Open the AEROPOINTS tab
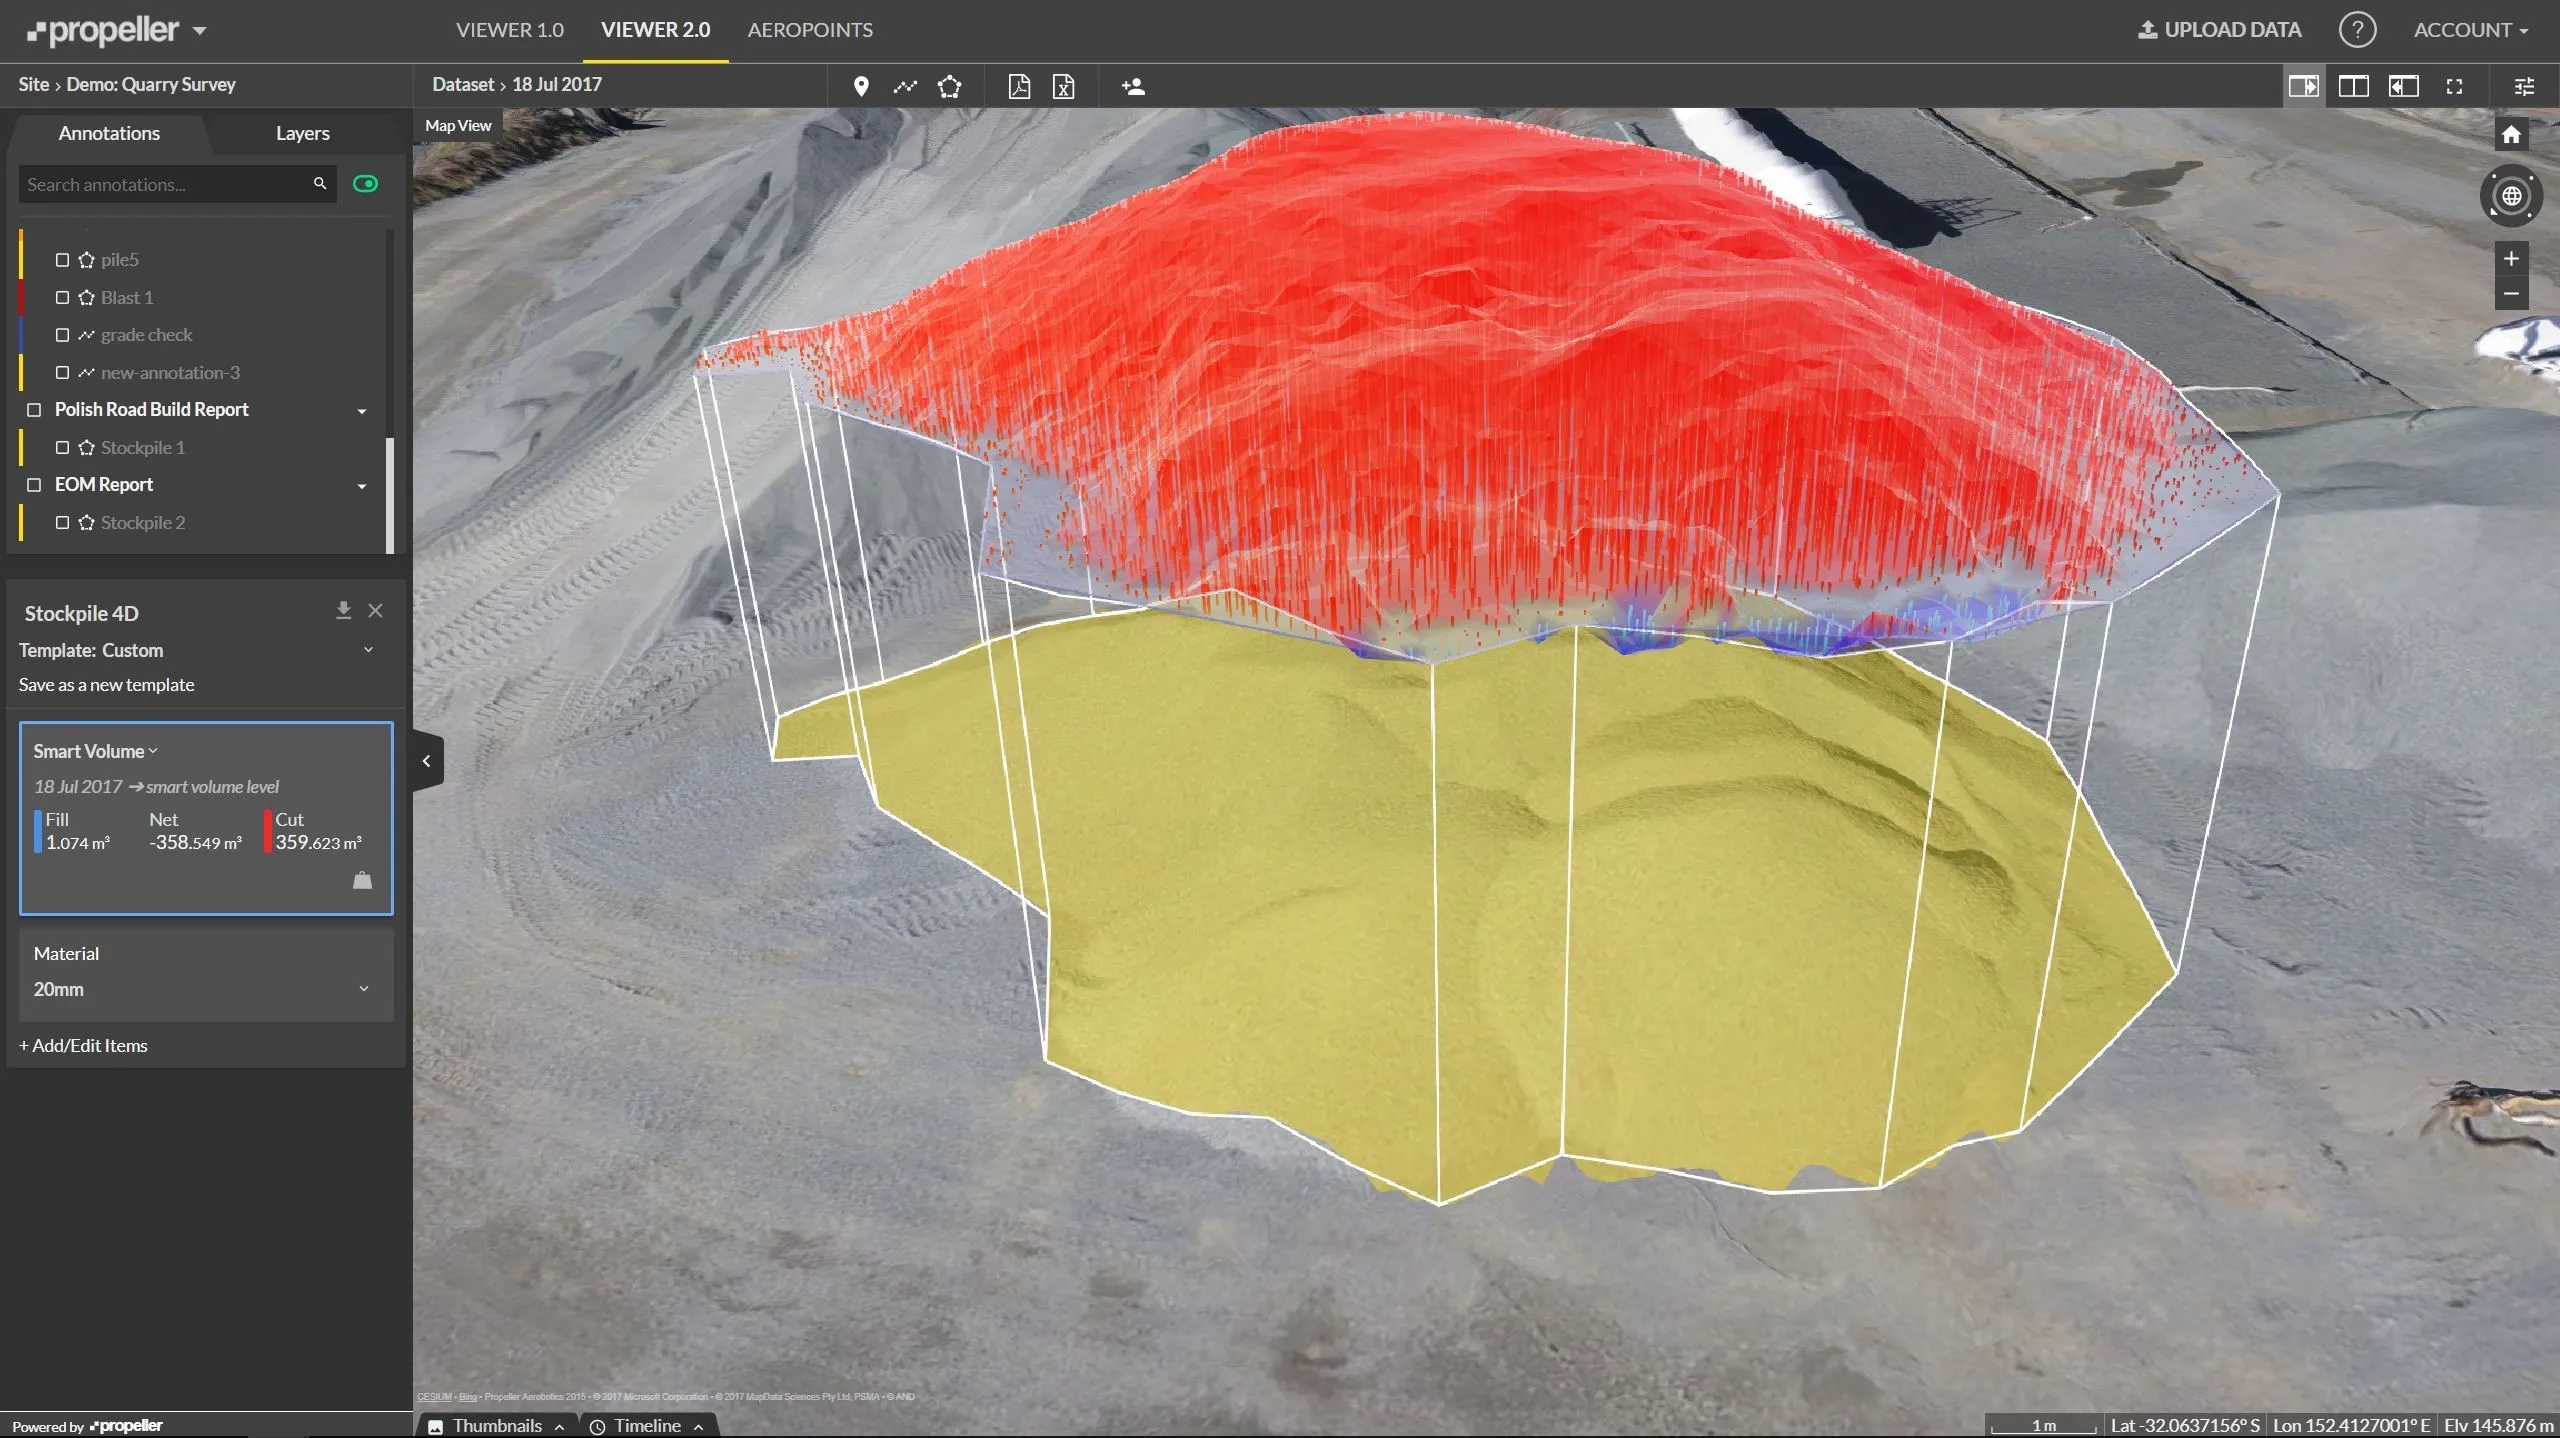 click(810, 30)
